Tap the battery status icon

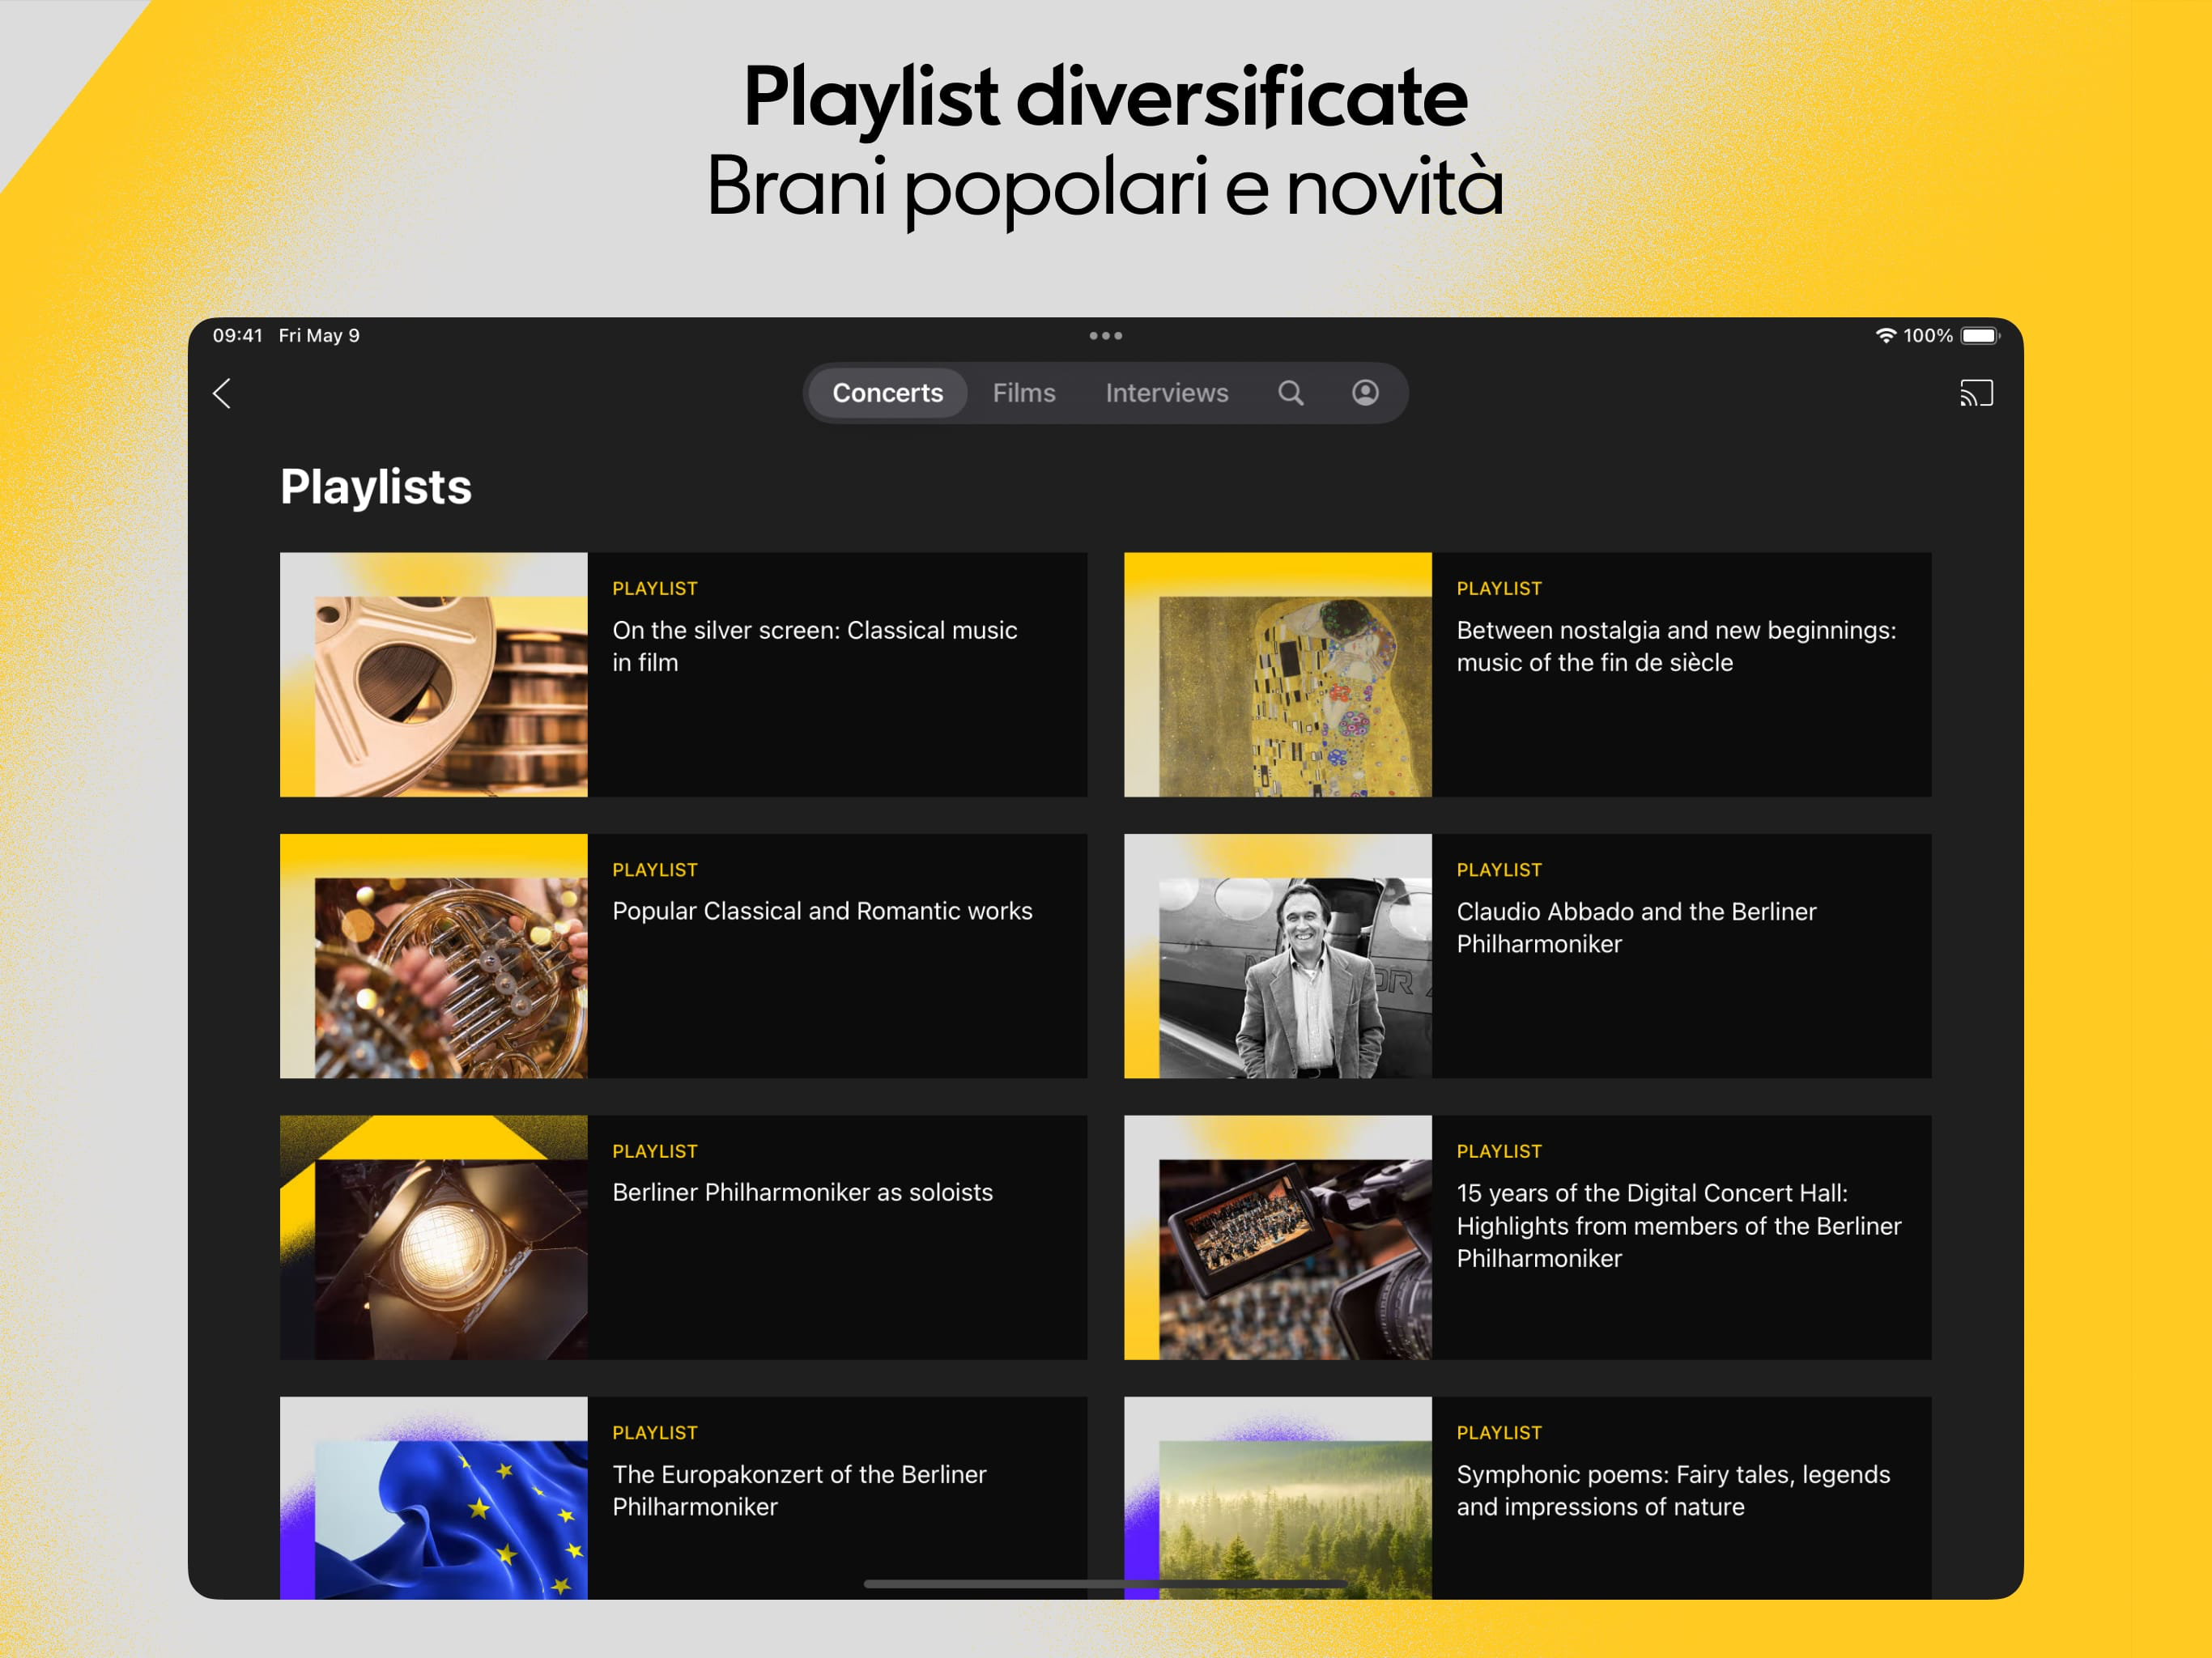tap(1980, 336)
